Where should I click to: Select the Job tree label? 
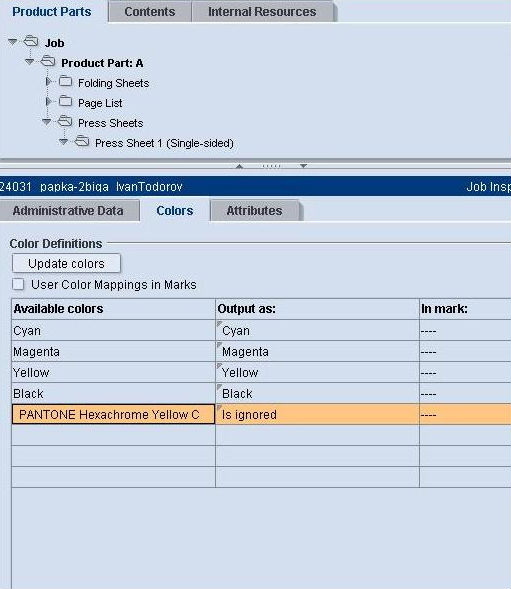point(54,43)
